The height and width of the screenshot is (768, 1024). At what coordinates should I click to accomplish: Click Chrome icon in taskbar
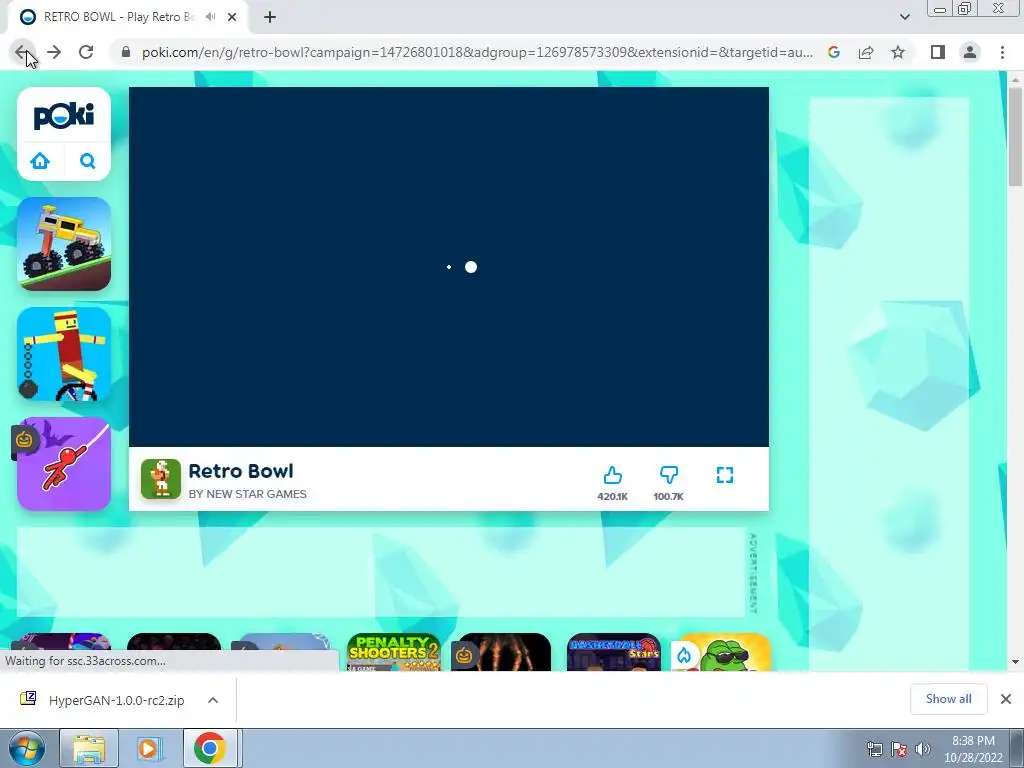210,748
